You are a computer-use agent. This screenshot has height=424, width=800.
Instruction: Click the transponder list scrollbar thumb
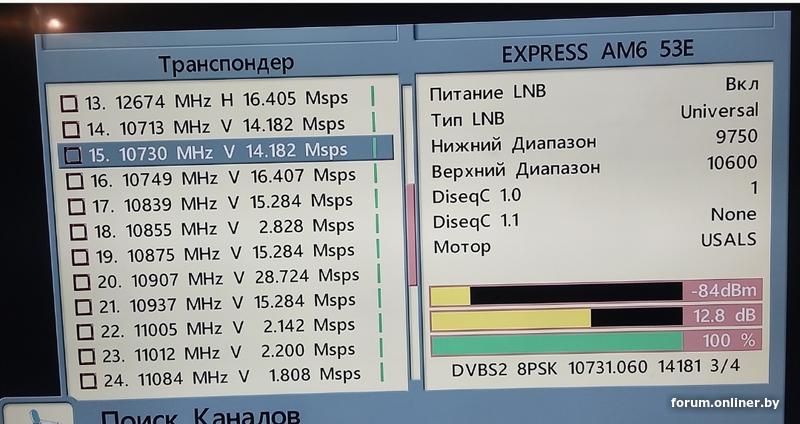(x=411, y=235)
